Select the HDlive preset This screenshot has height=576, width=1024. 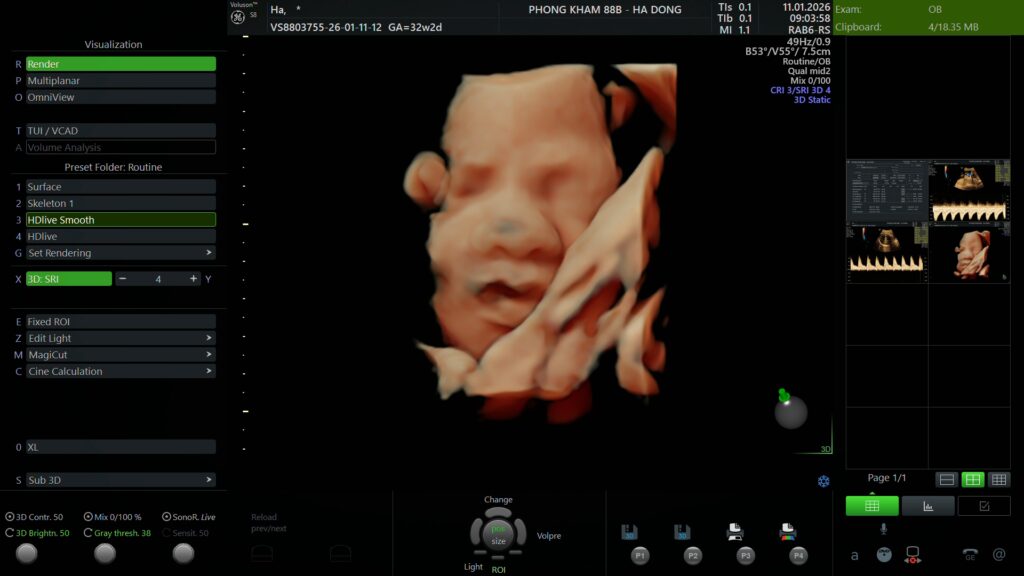point(120,237)
